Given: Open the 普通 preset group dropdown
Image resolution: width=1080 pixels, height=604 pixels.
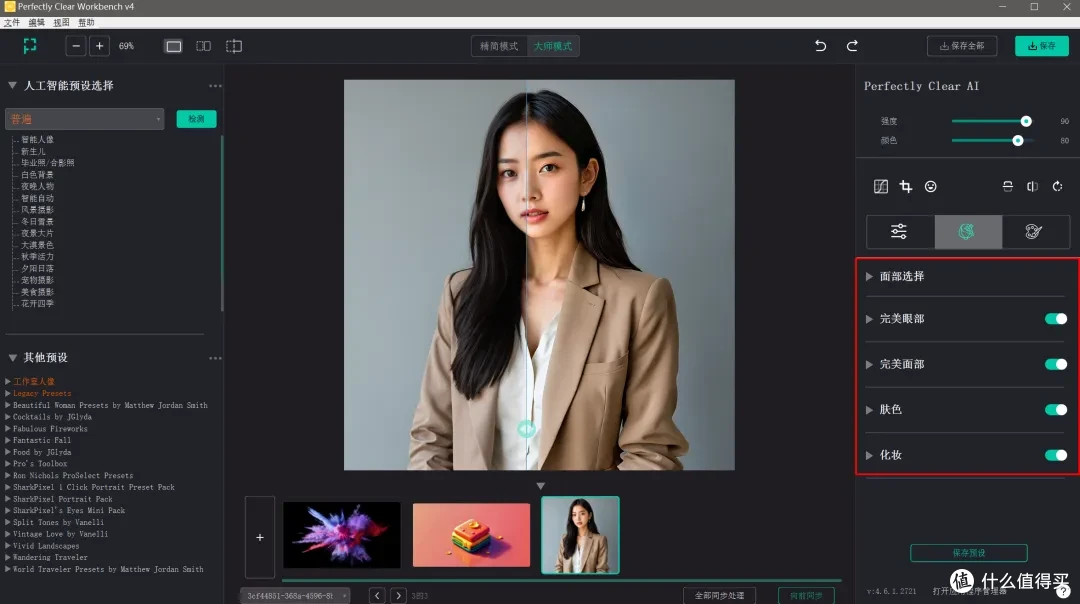Looking at the screenshot, I should pyautogui.click(x=85, y=119).
